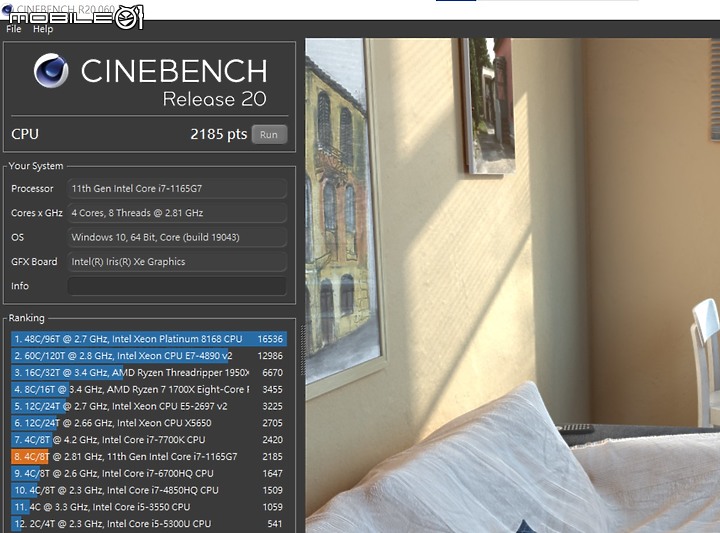Click the panel splitter handle beside ranking
720x533 pixels.
[x=302, y=350]
